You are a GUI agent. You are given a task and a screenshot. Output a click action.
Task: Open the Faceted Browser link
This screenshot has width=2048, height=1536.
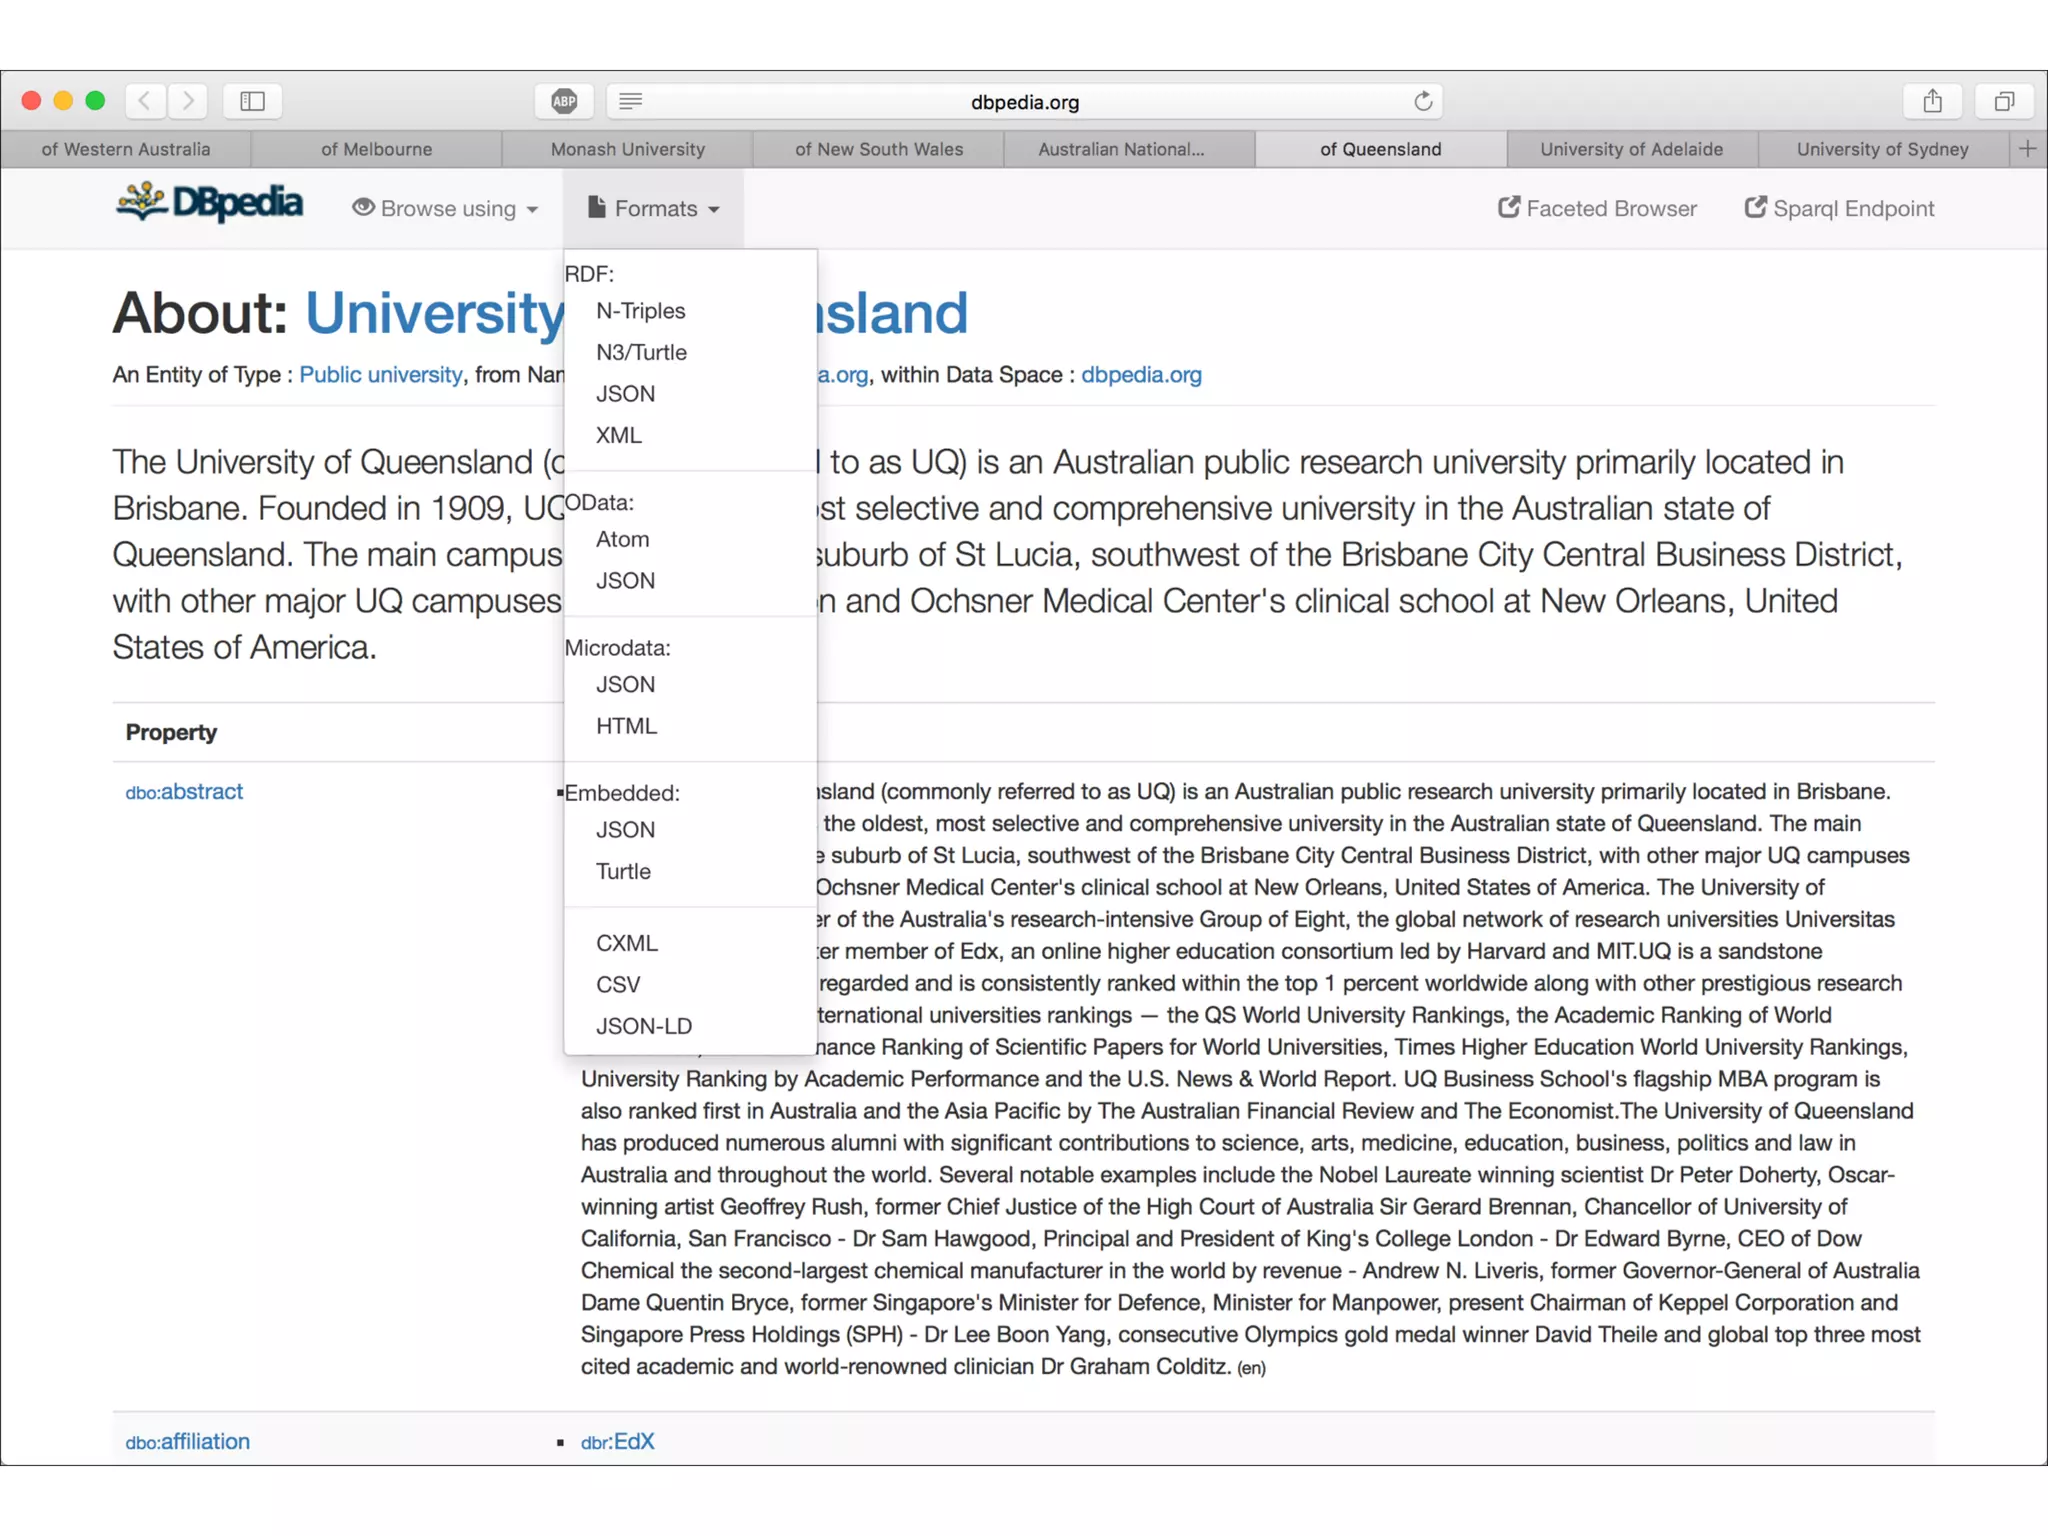pos(1598,209)
